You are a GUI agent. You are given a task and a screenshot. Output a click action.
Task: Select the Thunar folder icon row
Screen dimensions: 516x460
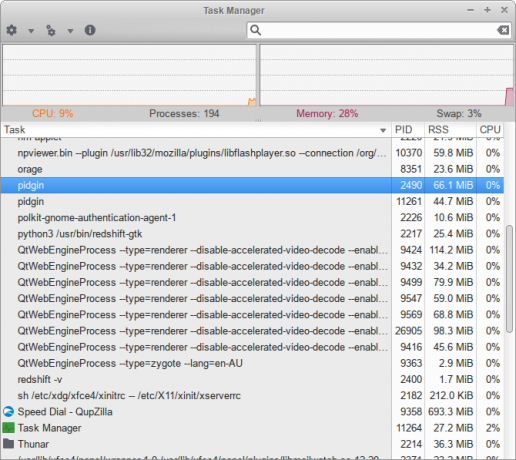pyautogui.click(x=252, y=444)
